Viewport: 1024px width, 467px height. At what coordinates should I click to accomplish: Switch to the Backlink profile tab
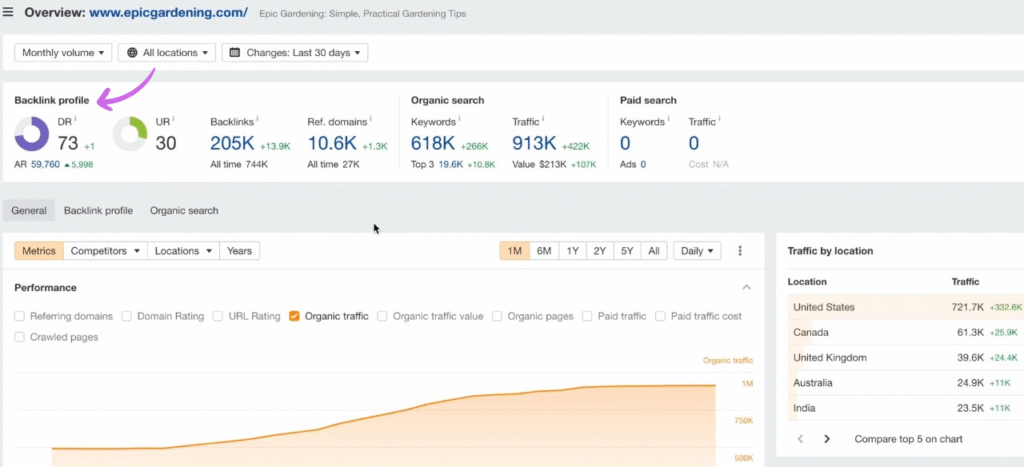pyautogui.click(x=98, y=211)
